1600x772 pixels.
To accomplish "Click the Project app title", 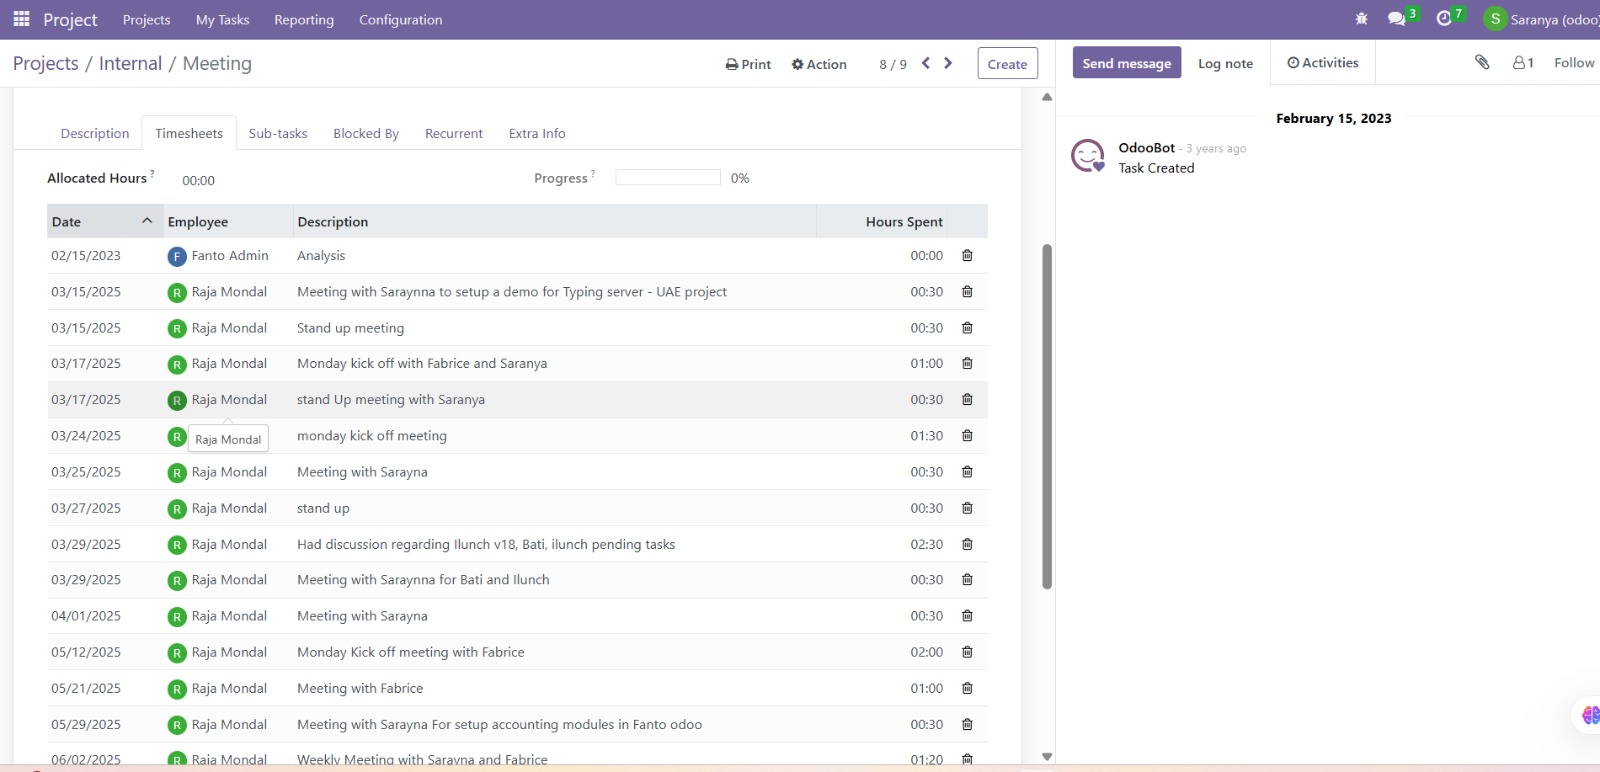I will pos(70,20).
